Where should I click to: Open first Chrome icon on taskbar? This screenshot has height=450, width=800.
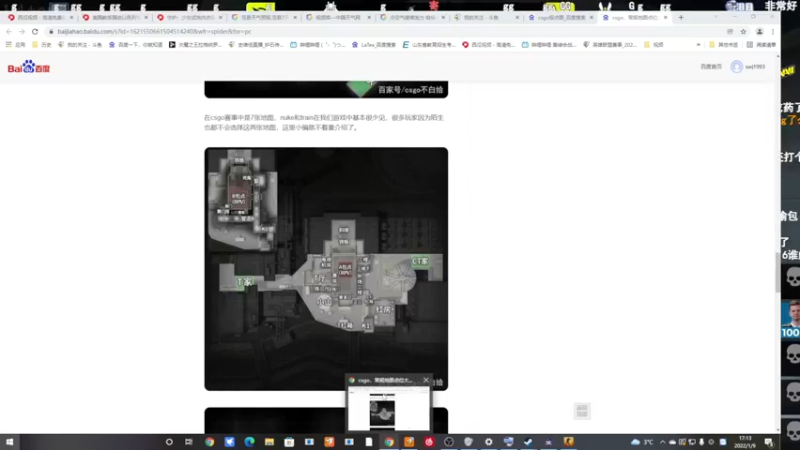tap(209, 442)
